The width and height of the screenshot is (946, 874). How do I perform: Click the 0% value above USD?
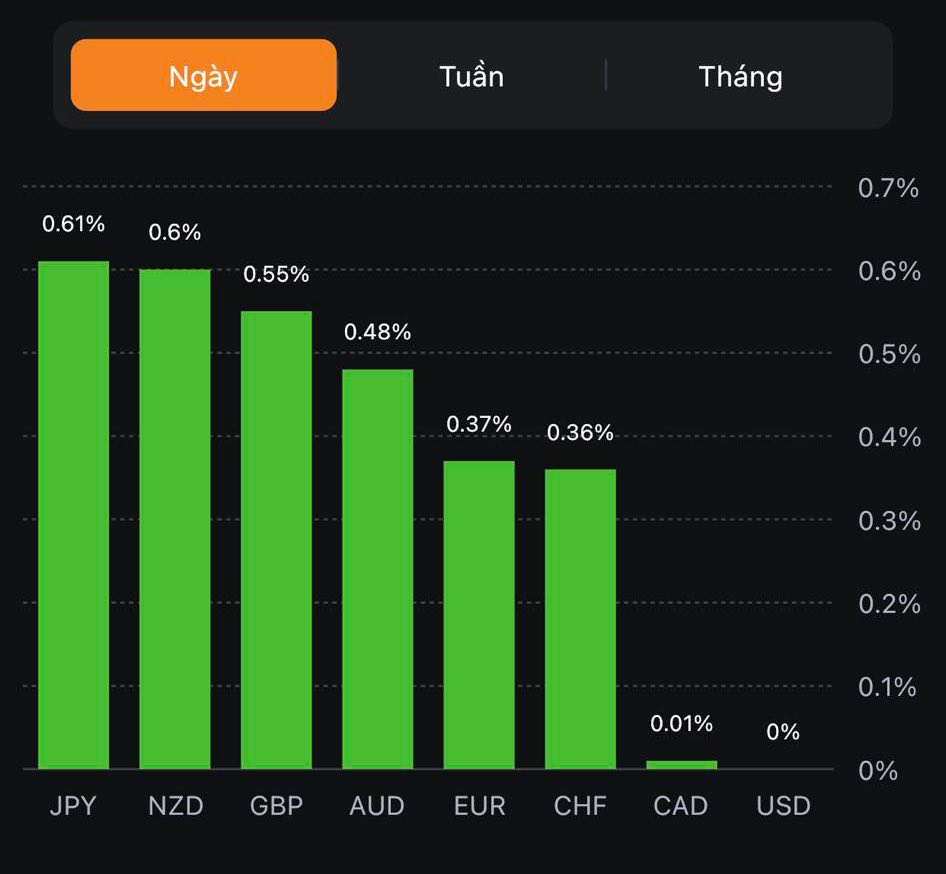click(783, 732)
